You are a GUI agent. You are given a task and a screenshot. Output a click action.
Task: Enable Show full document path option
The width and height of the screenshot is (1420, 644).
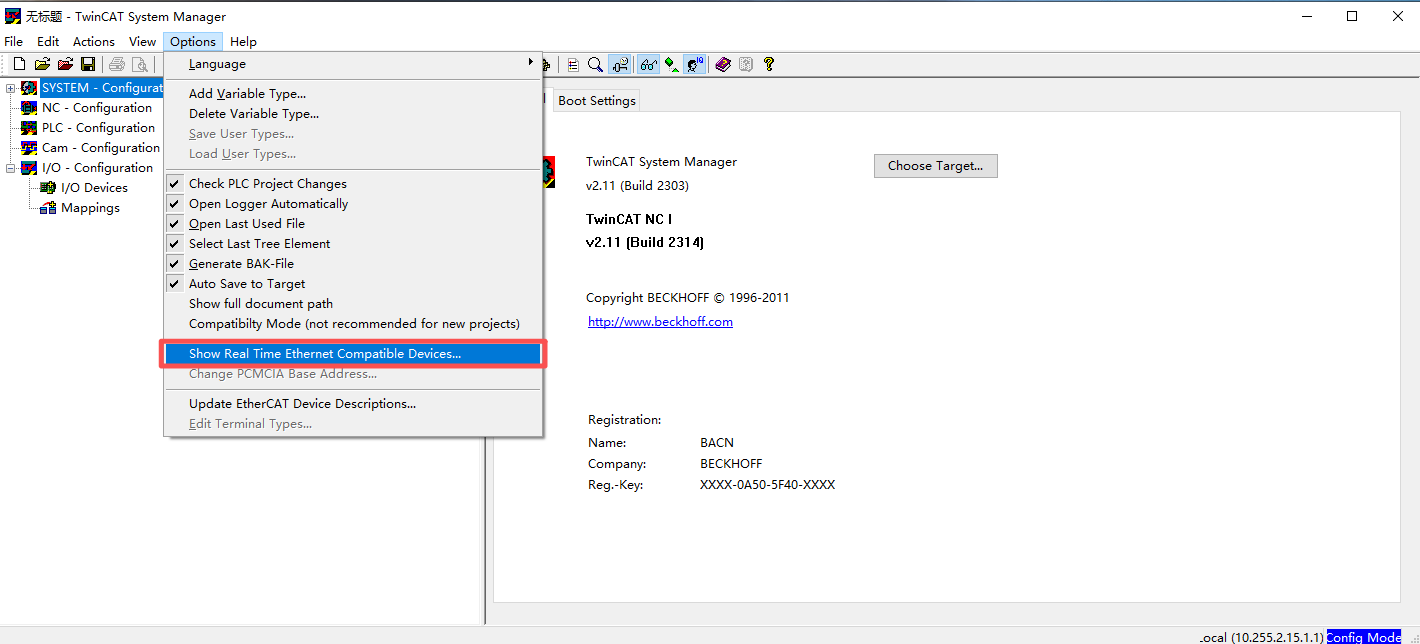353,304
